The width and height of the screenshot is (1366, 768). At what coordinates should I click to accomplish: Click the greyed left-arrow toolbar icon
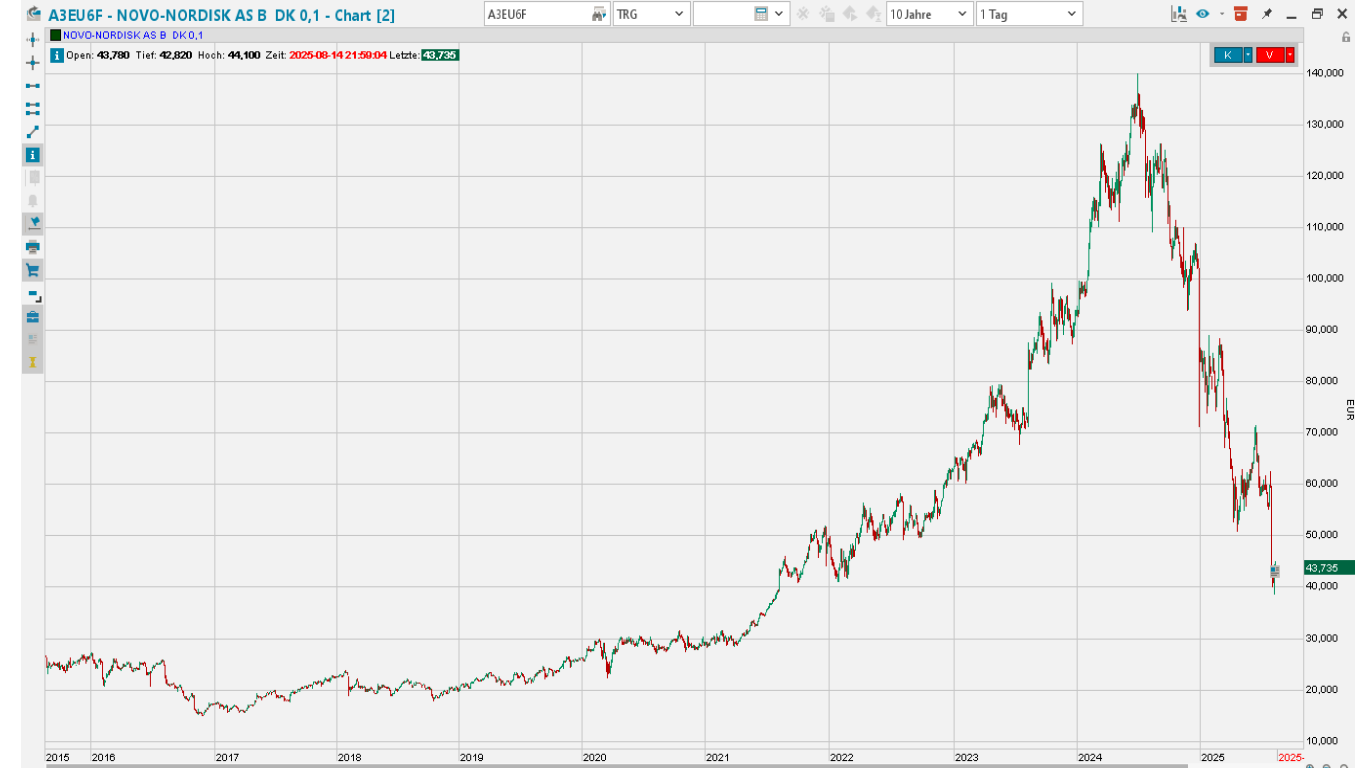point(850,14)
